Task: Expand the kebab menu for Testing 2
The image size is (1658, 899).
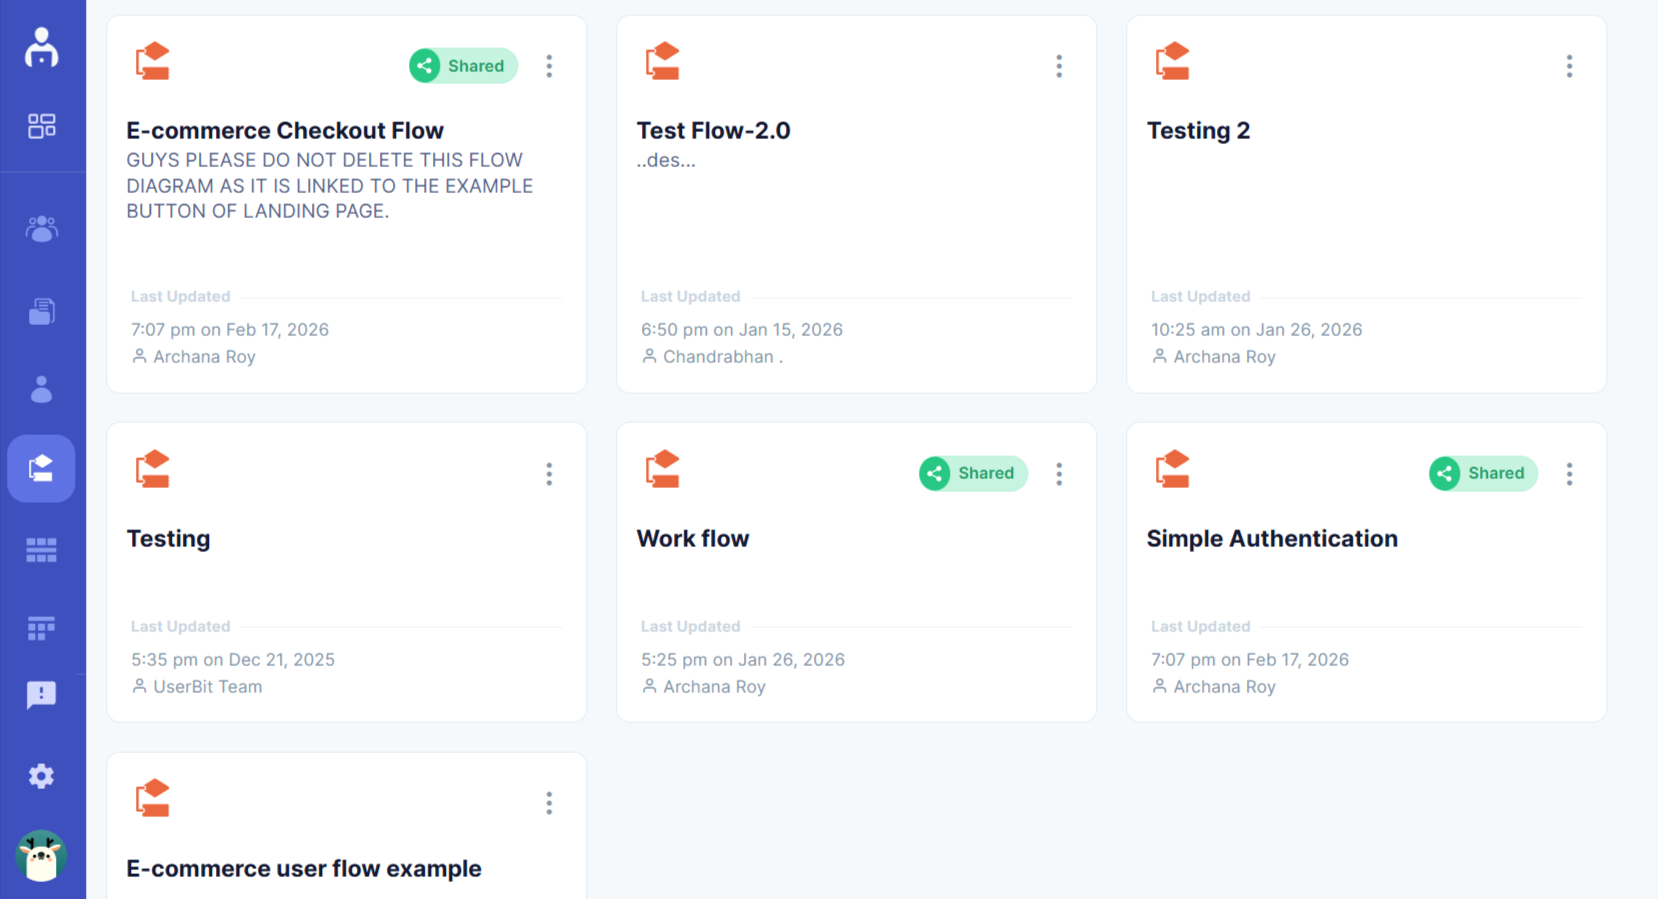Action: tap(1569, 66)
